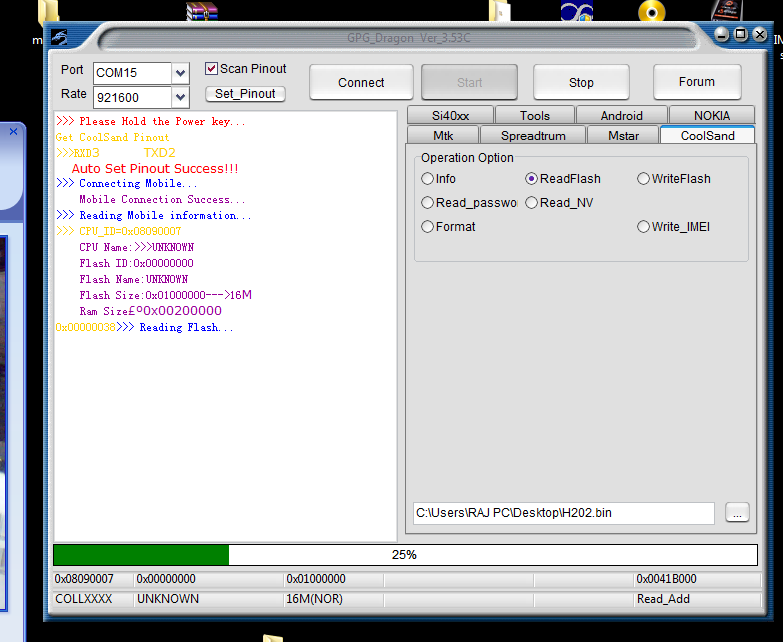
Task: Click the CPU_ID=0x08090007 log line
Action: tap(118, 231)
